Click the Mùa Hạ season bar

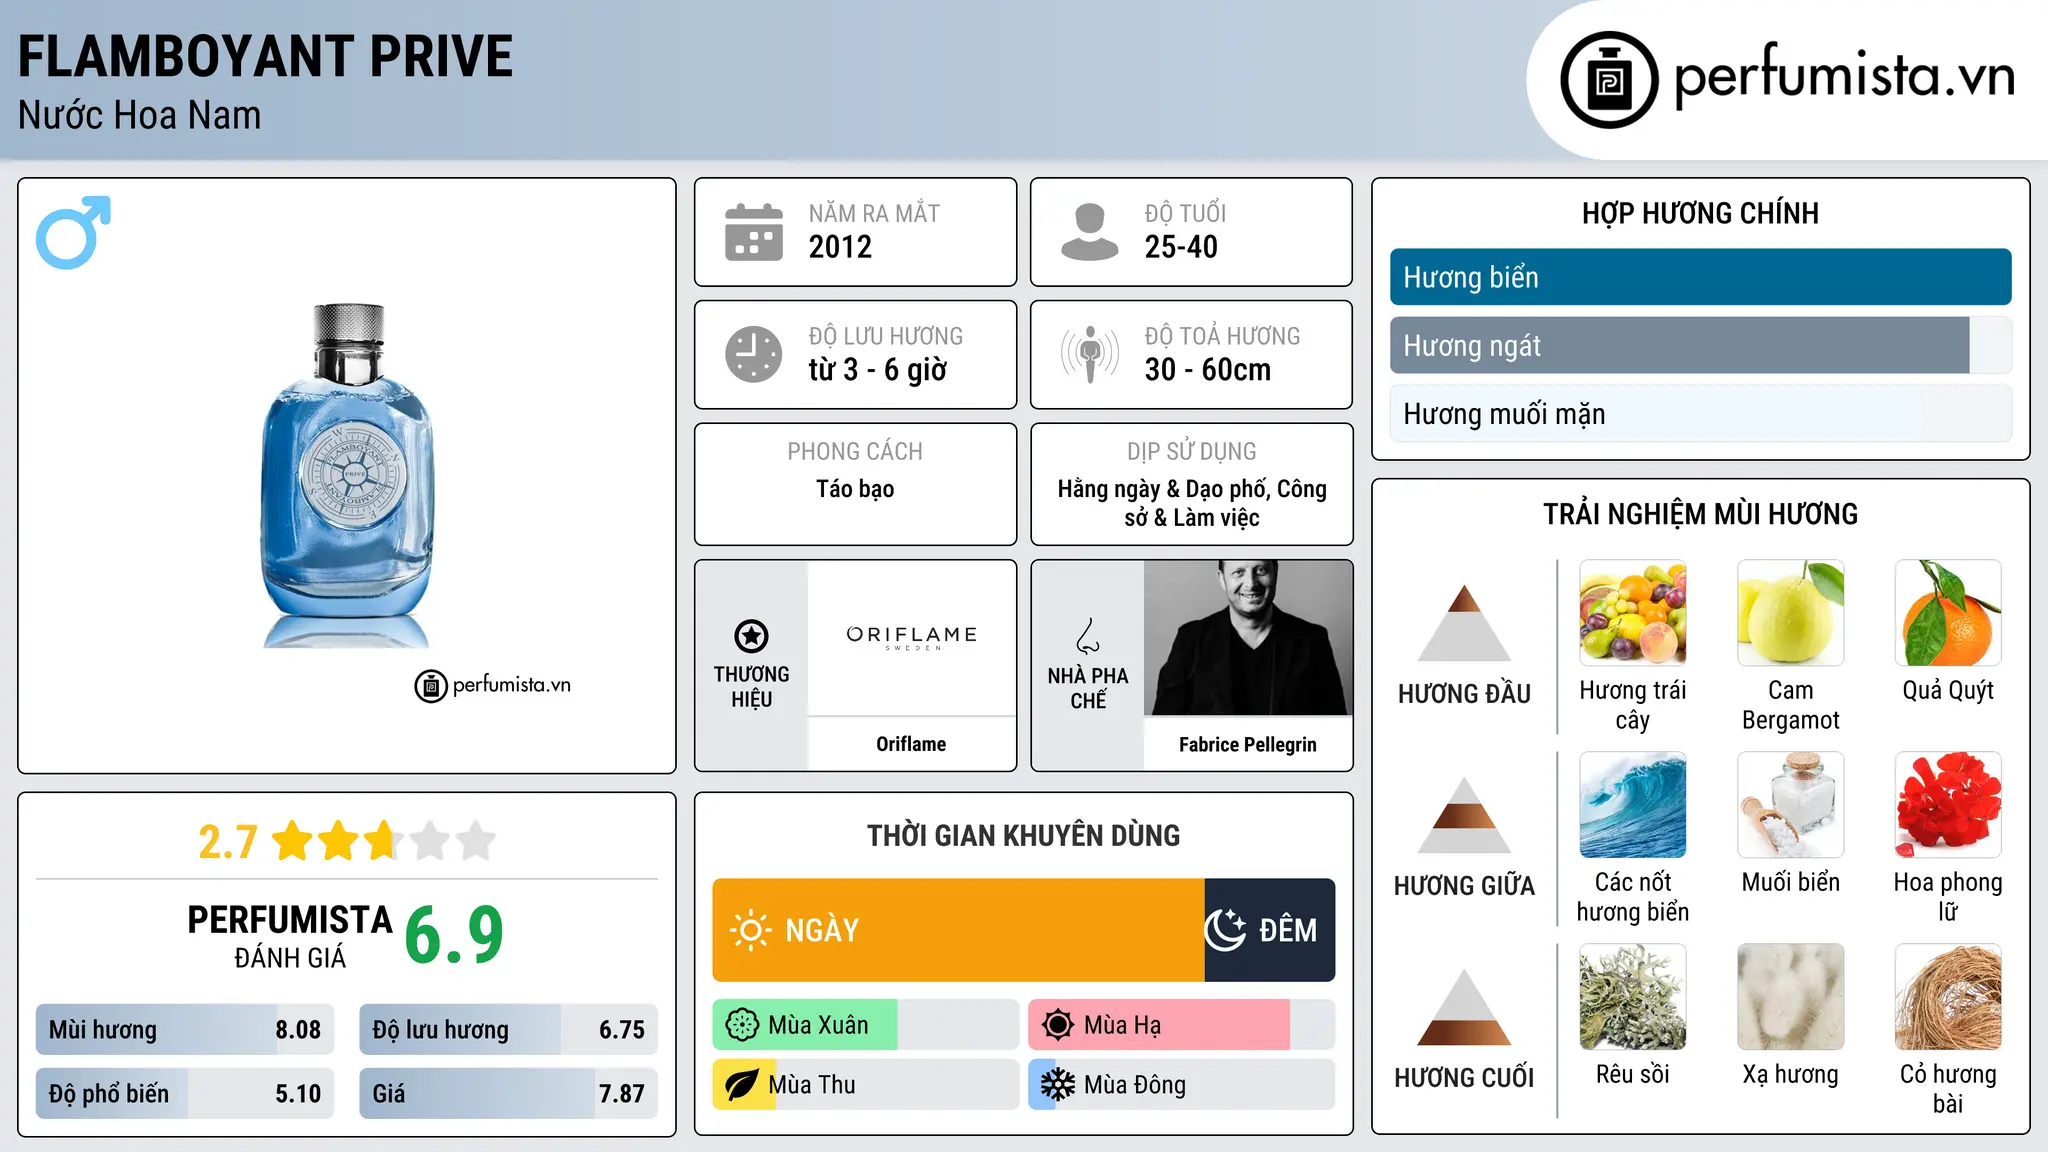pyautogui.click(x=1182, y=1025)
